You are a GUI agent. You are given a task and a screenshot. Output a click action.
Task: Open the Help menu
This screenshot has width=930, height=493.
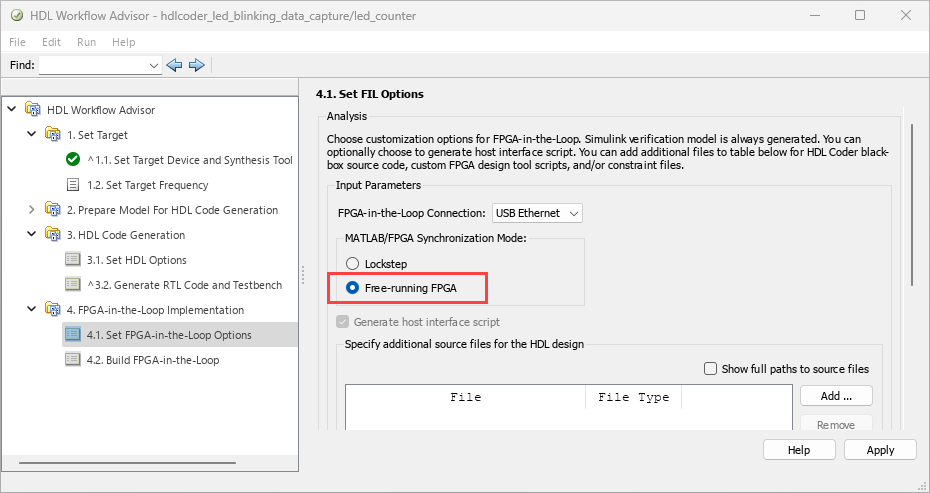click(x=123, y=42)
